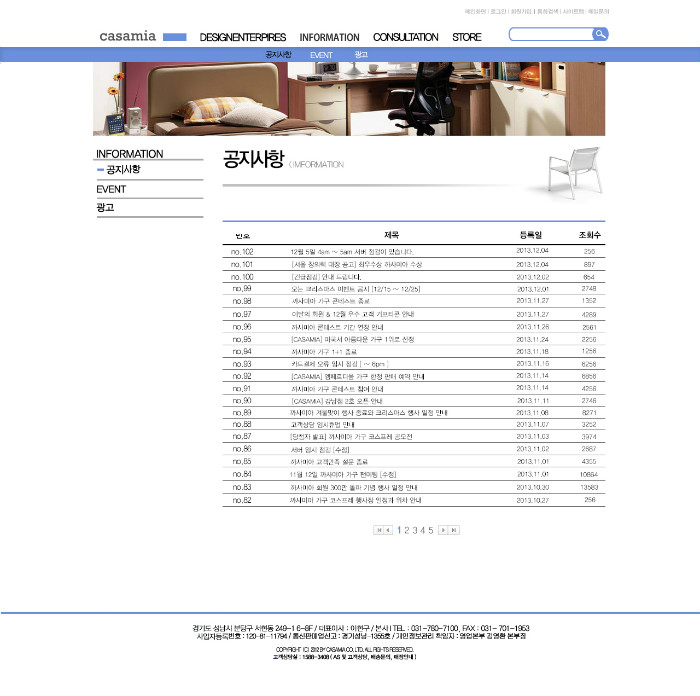This screenshot has width=700, height=696.
Task: Open notice no.93 title
Action: (x=340, y=364)
